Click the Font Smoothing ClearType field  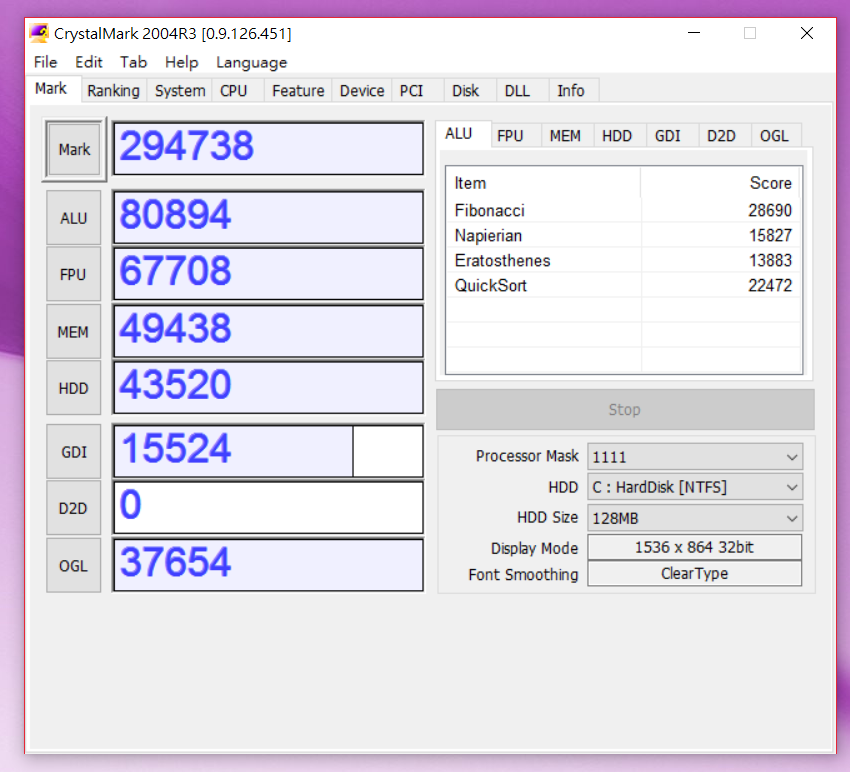tap(694, 573)
